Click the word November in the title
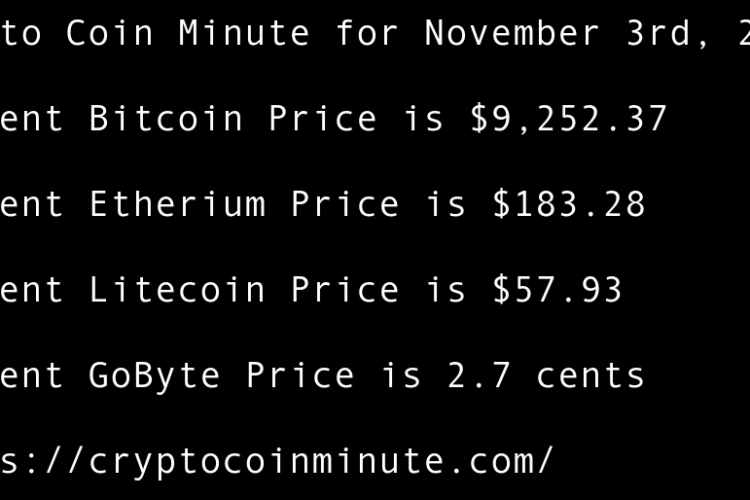 (512, 33)
